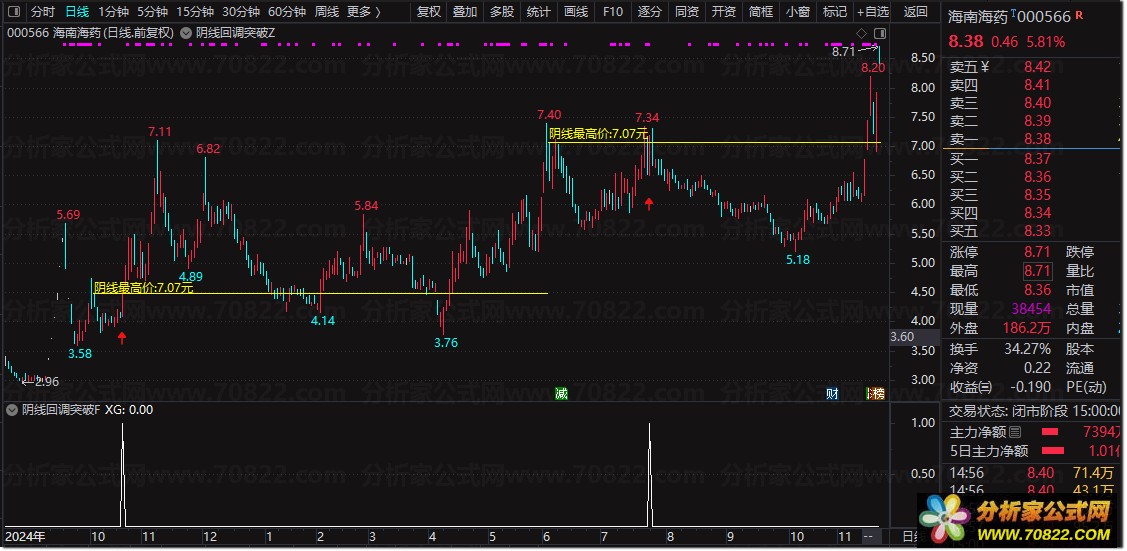Toggle the left sidebar panel icon
This screenshot has width=1127, height=551.
point(16,11)
